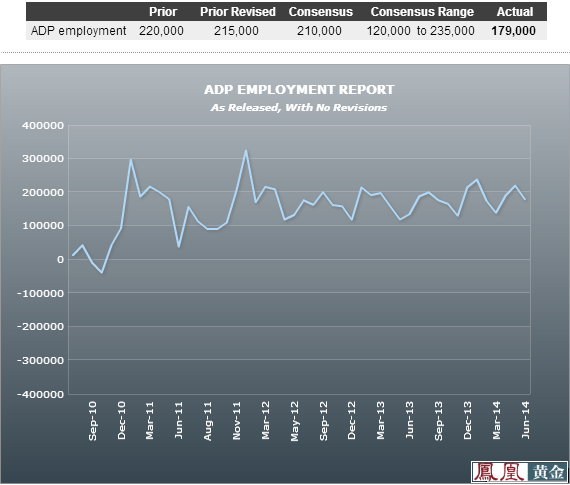Viewport: 570px width, 485px height.
Task: Click the Mar-11 x-axis label
Action: pyautogui.click(x=150, y=420)
